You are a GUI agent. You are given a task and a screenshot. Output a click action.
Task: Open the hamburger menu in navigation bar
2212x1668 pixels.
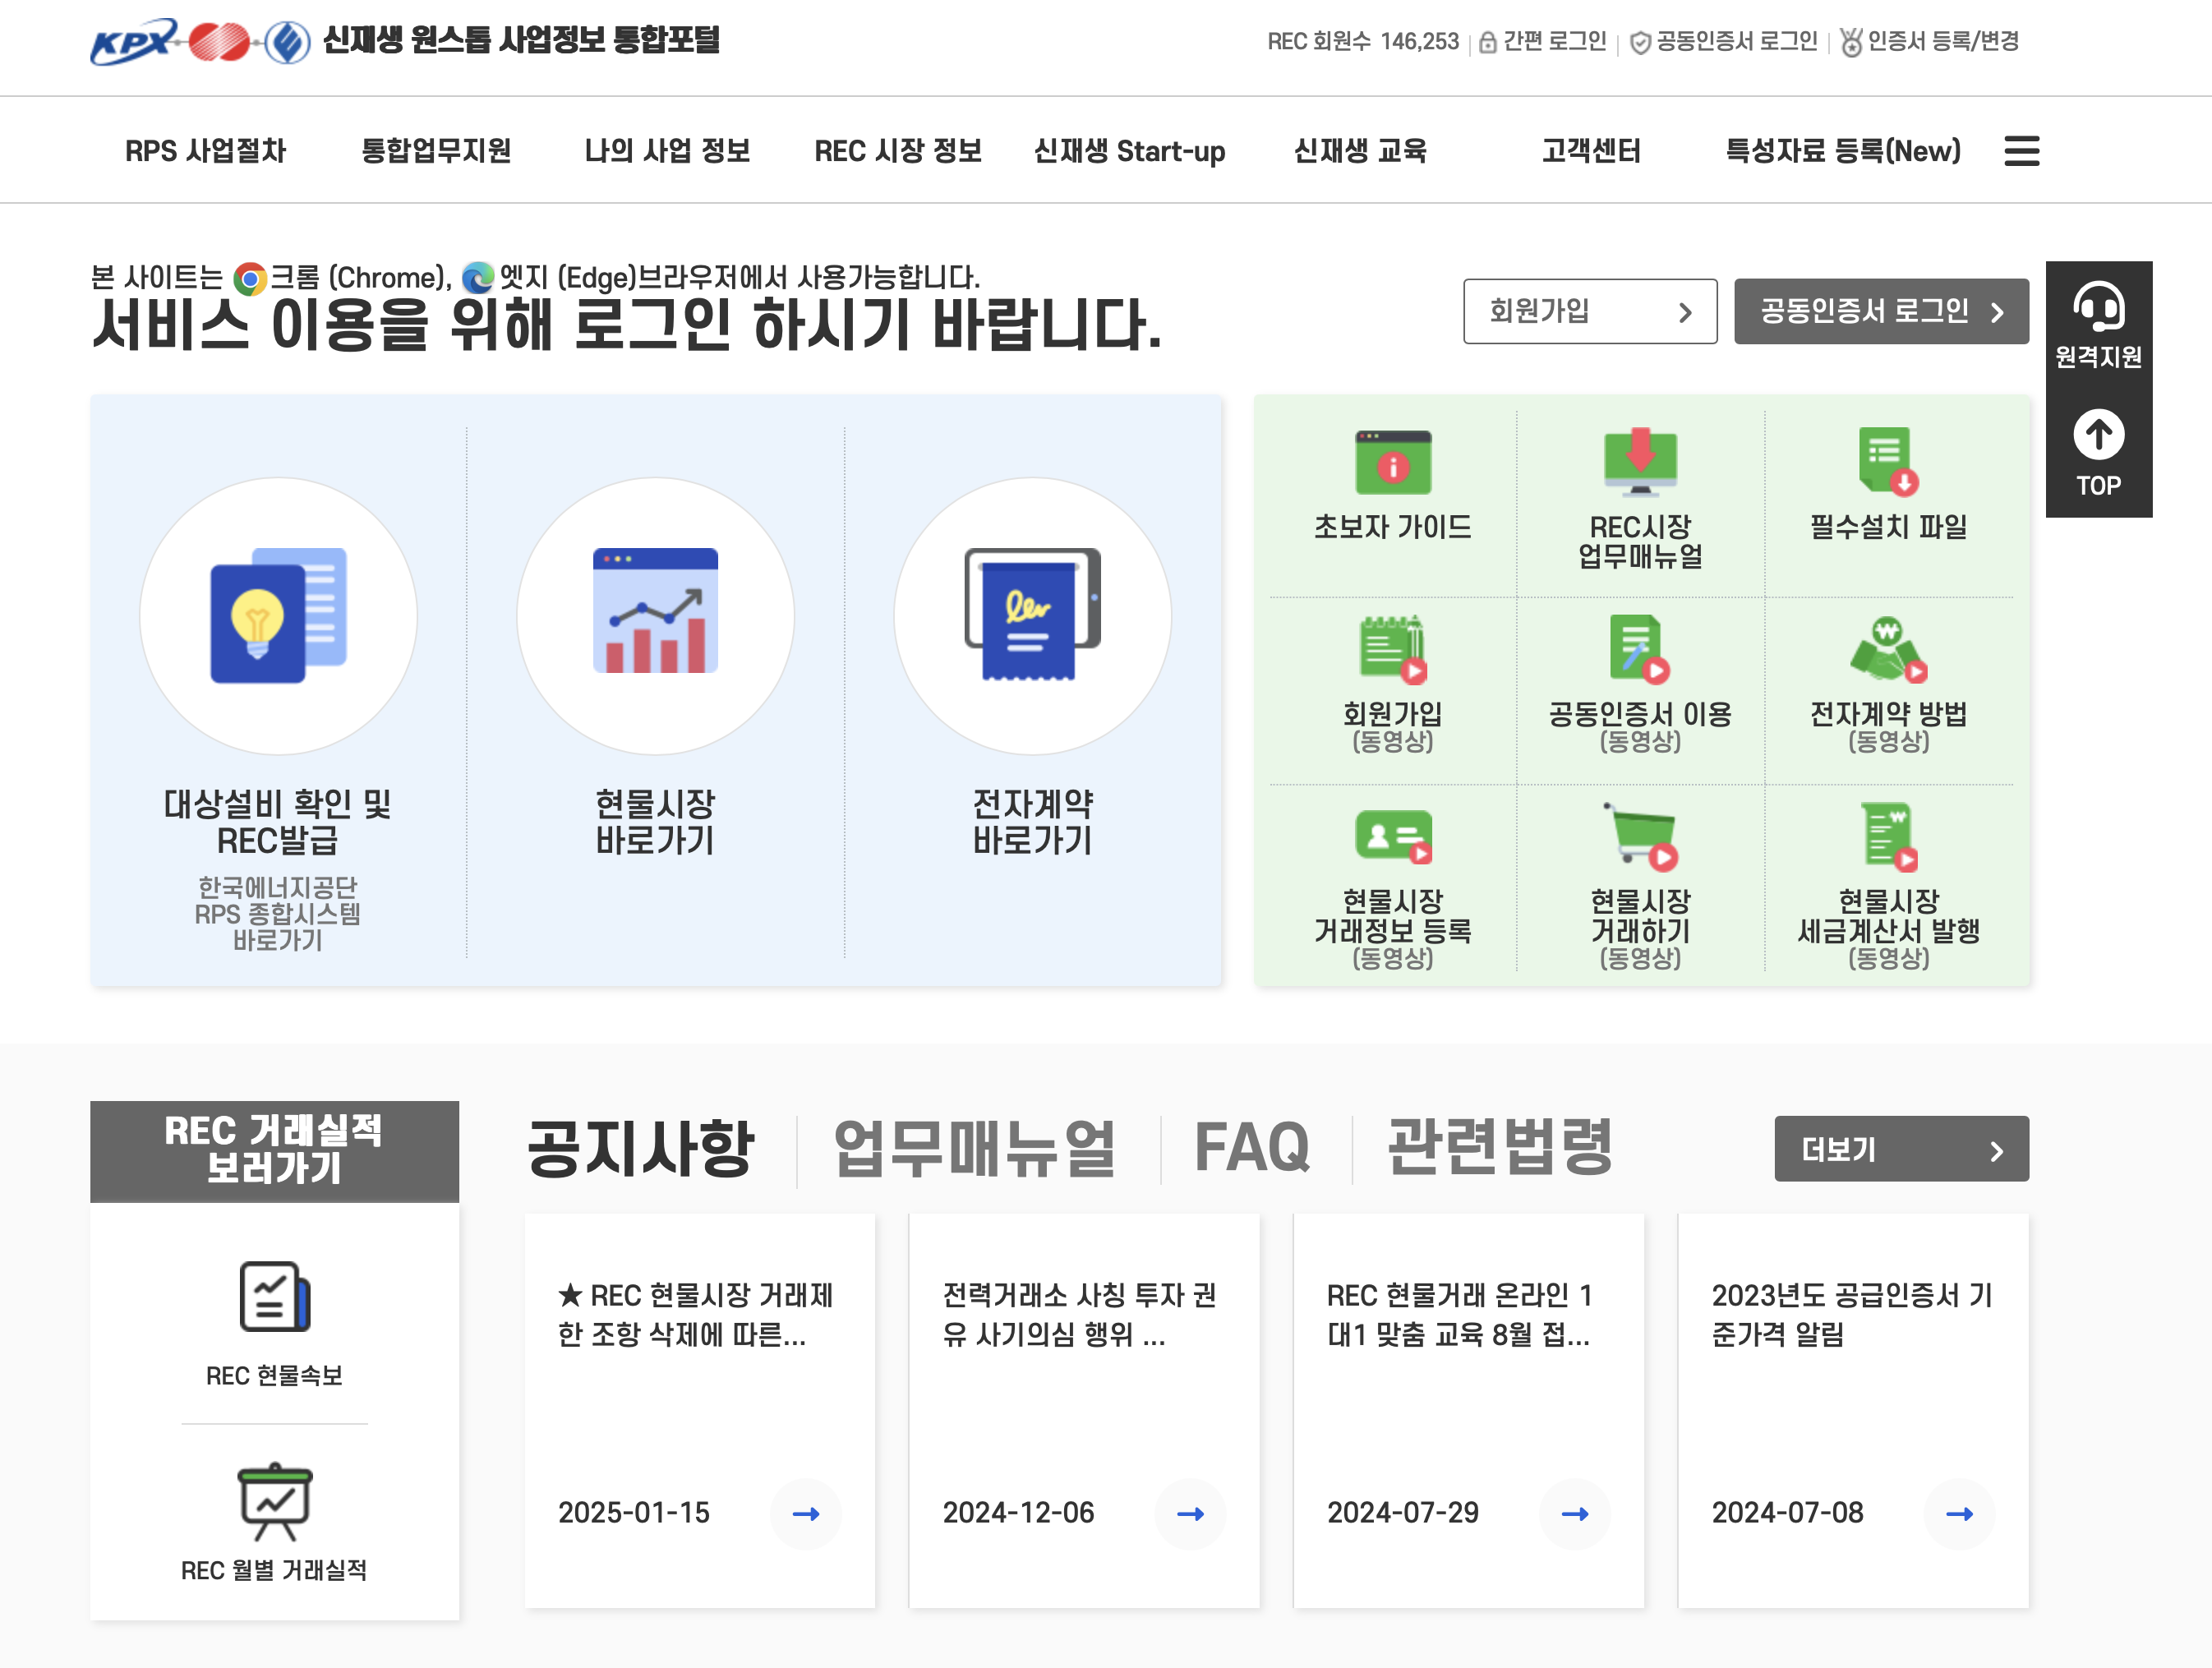pos(2021,151)
